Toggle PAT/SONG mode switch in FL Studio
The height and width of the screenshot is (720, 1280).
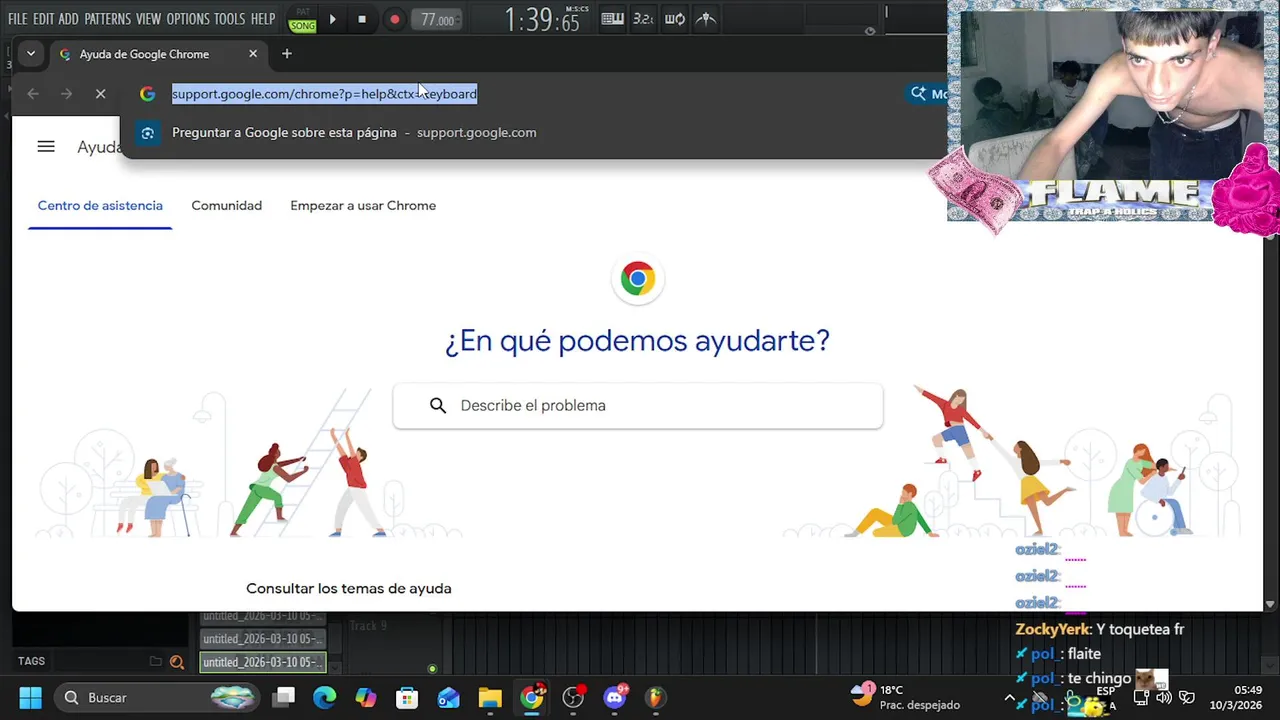302,20
